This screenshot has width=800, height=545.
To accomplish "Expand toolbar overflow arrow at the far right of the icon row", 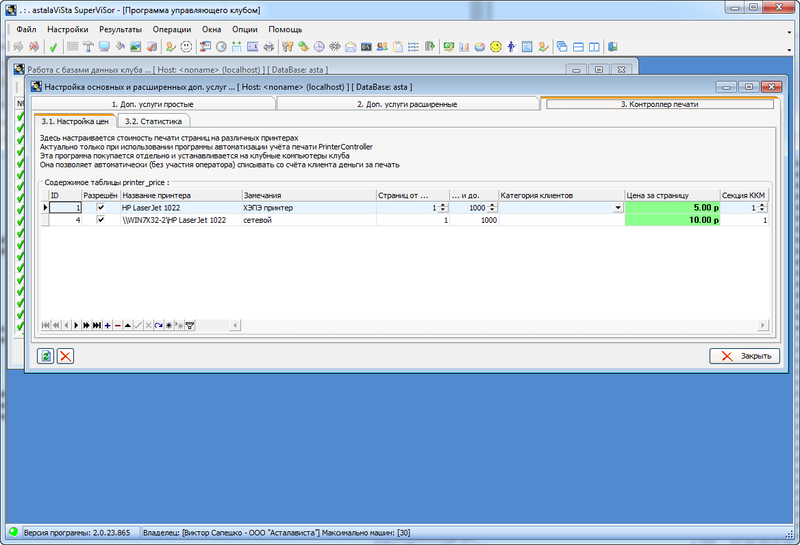I will pyautogui.click(x=789, y=50).
